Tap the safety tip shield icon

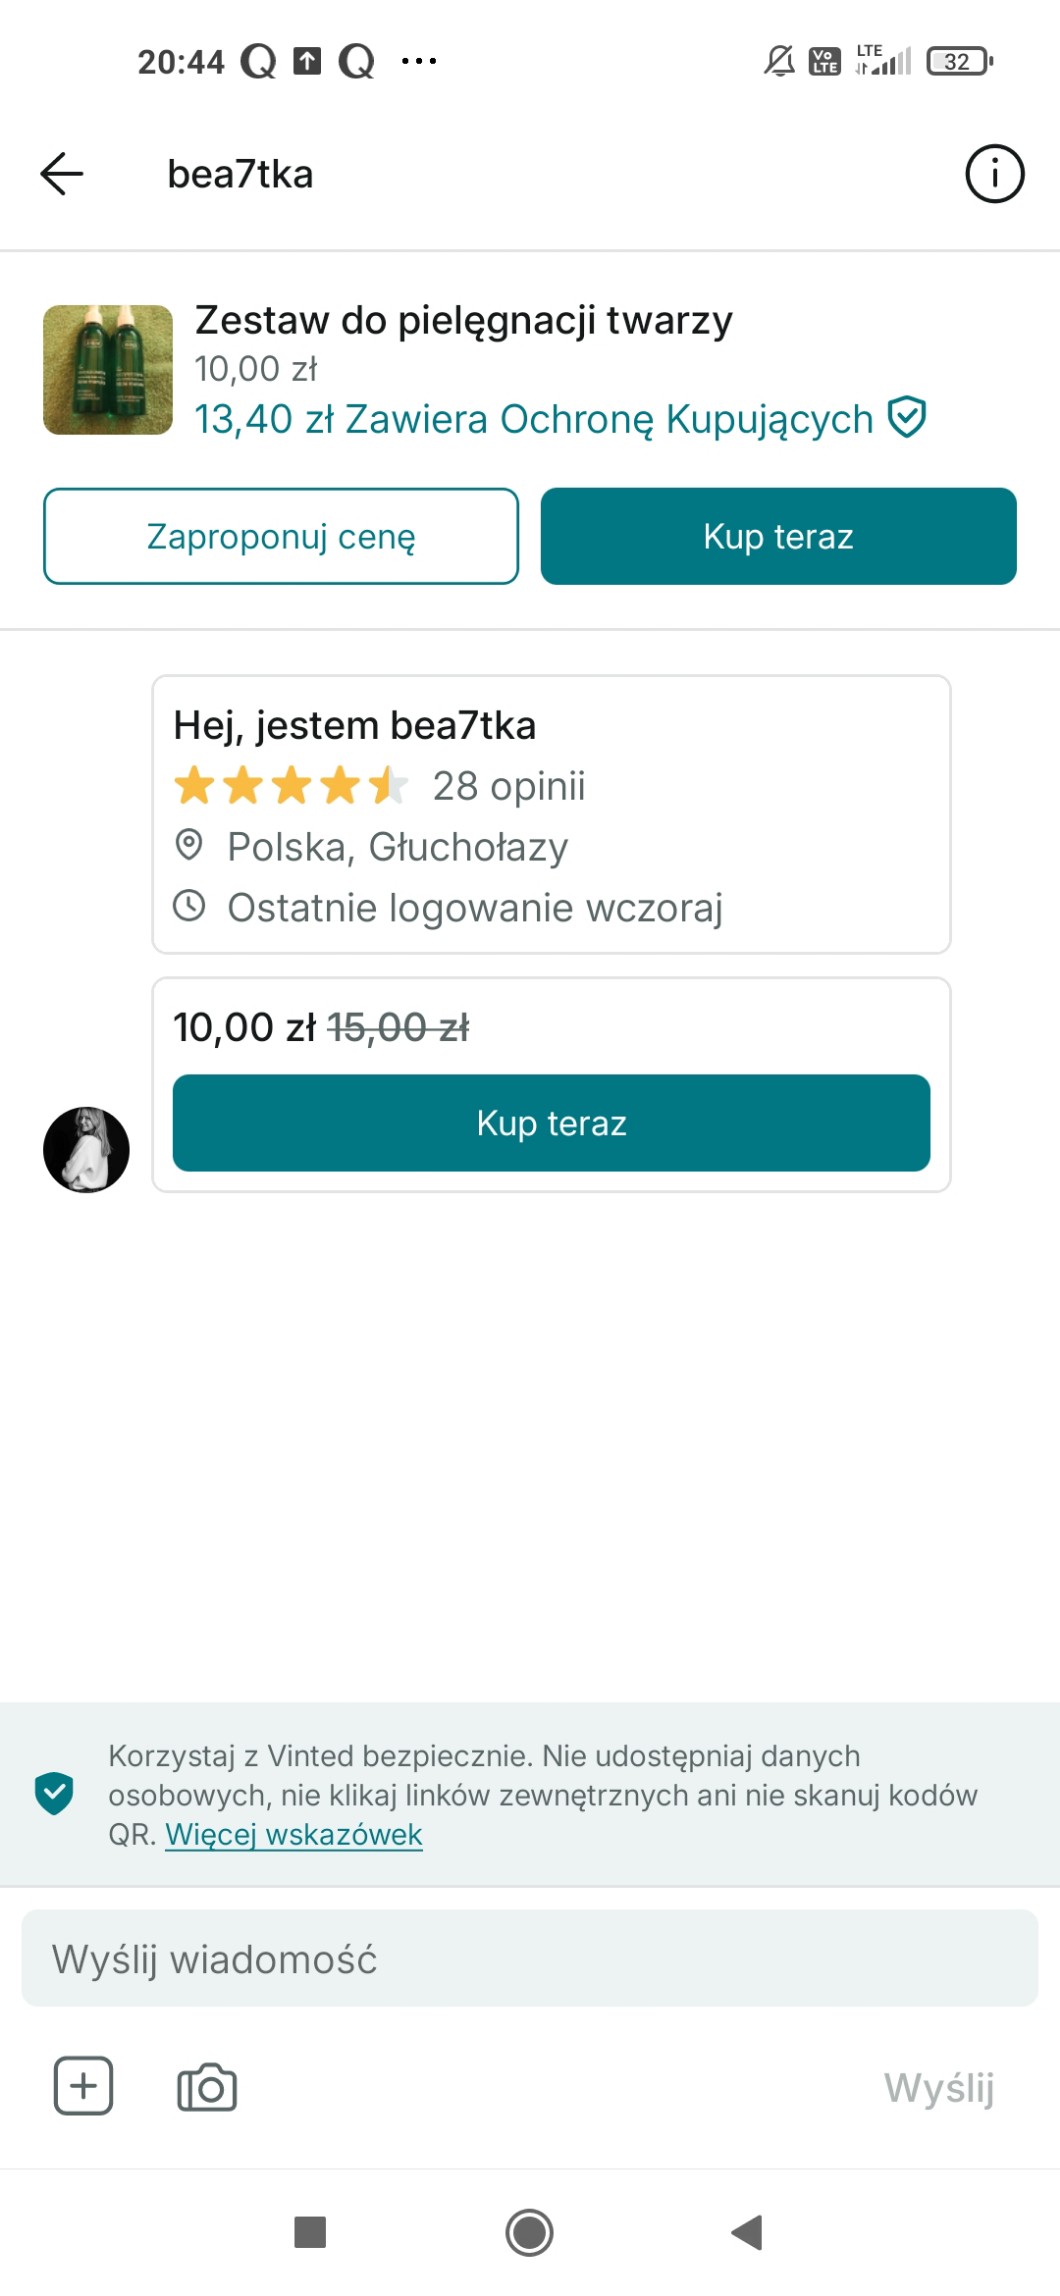click(x=54, y=1794)
